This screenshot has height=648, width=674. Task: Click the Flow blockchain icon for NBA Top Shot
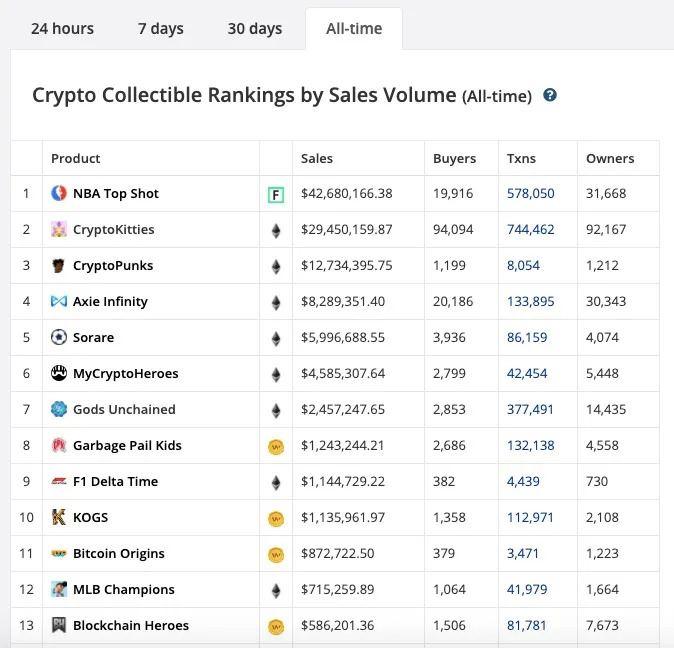tap(276, 194)
